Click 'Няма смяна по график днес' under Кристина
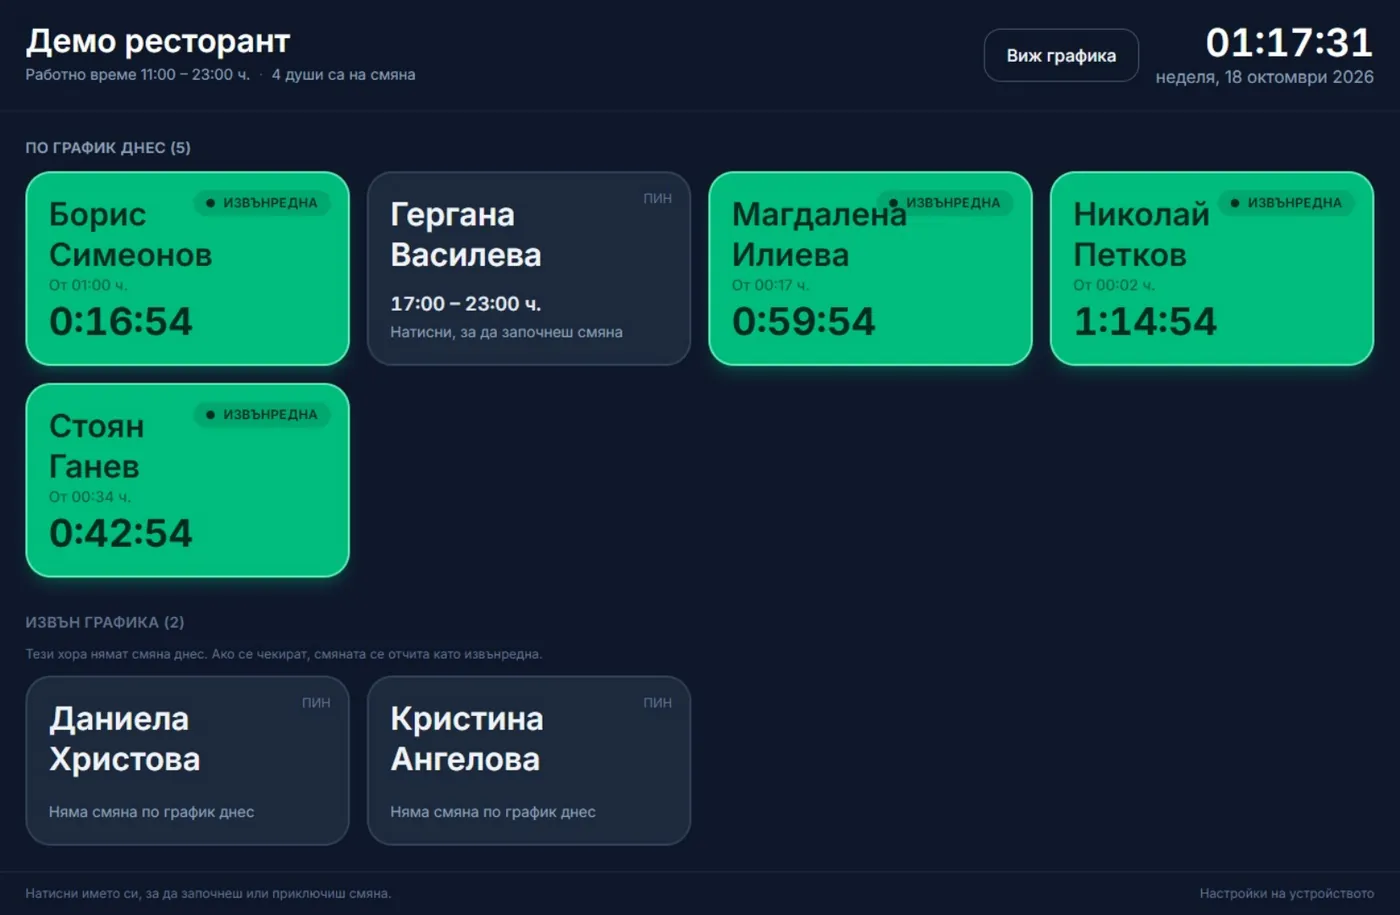1400x915 pixels. pyautogui.click(x=493, y=812)
